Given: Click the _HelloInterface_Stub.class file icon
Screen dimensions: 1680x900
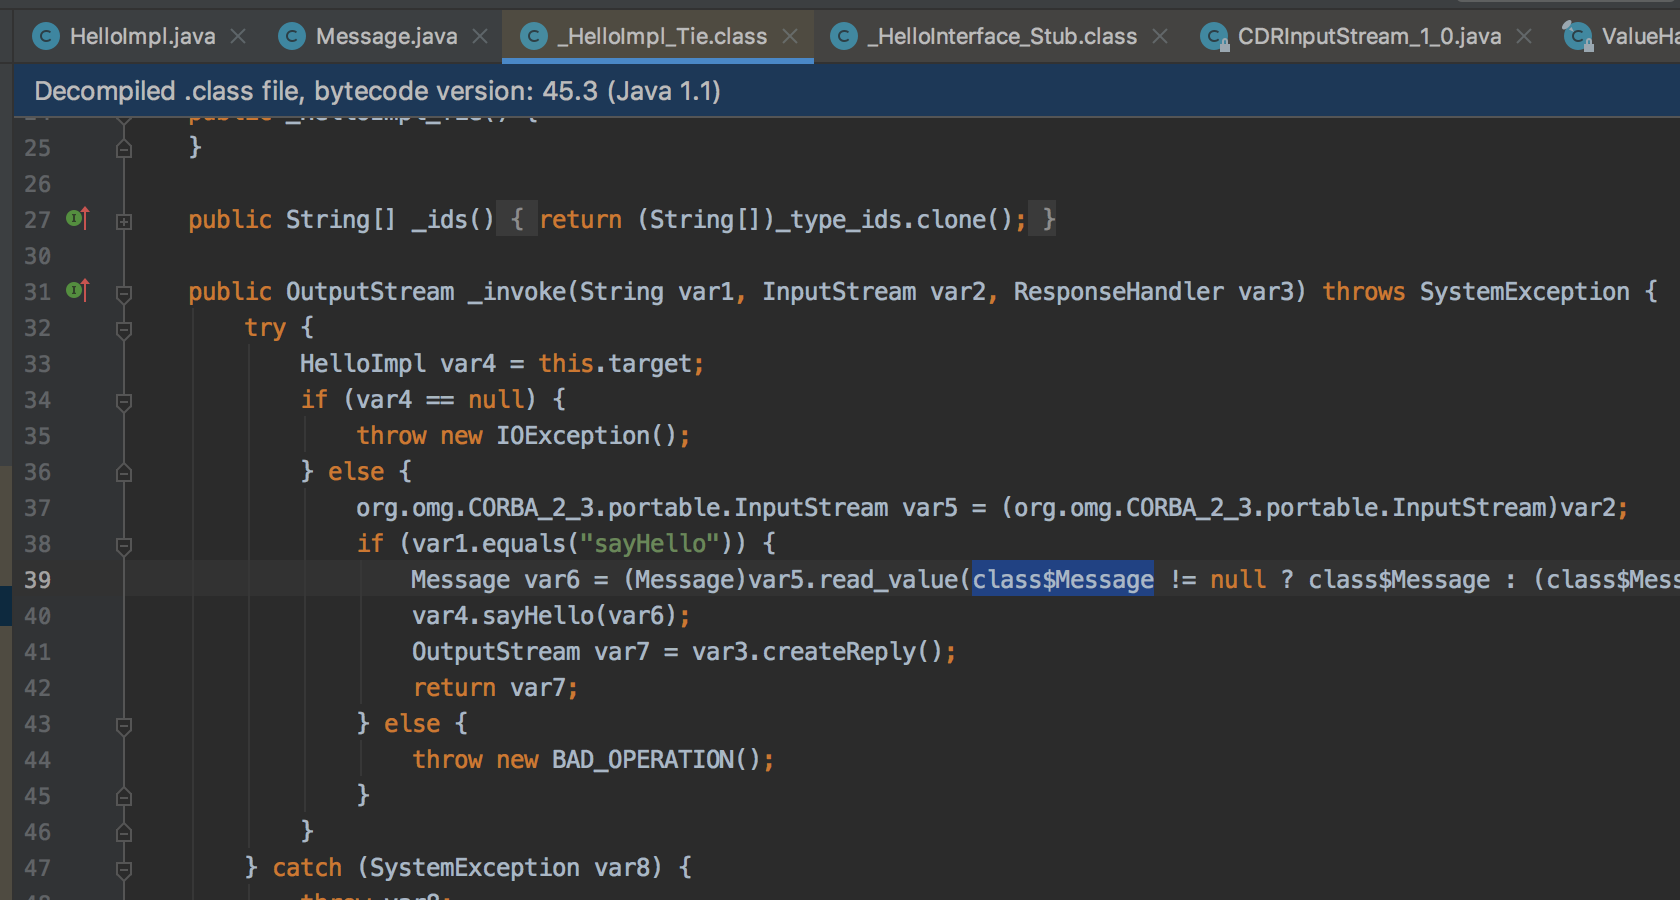Looking at the screenshot, I should click(x=844, y=36).
